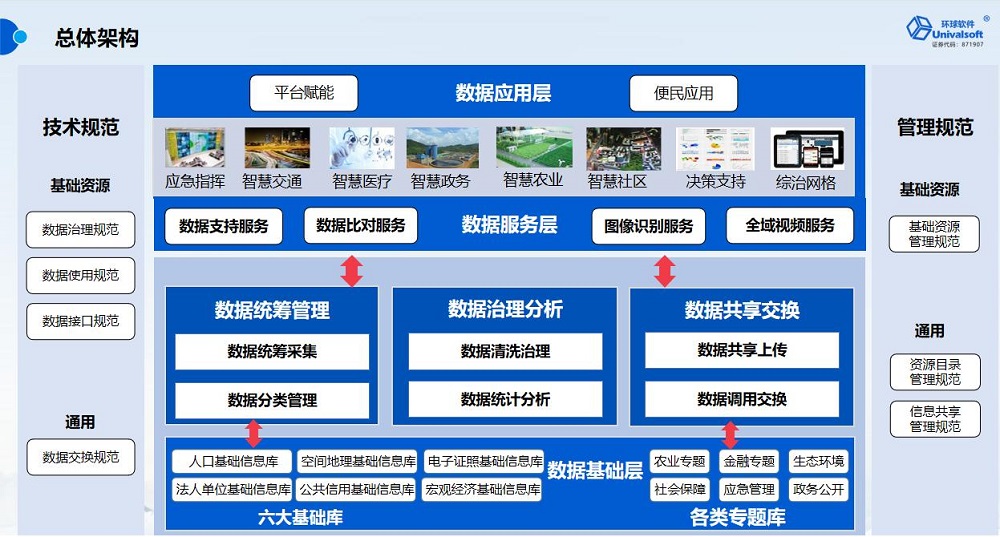
Task: Click the red double arrow above 数据共享交换
Action: tap(665, 270)
